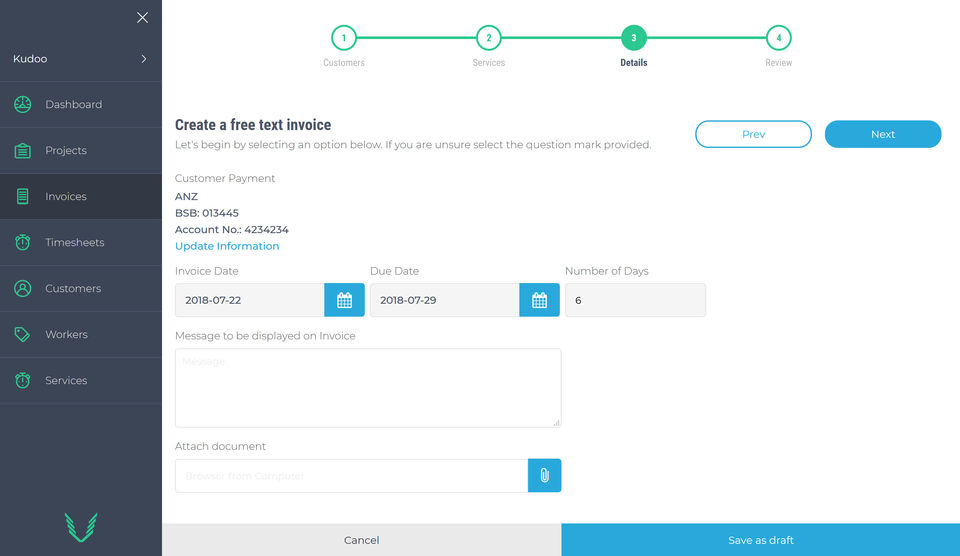Click the 'Create a free text invoice' heading
The width and height of the screenshot is (960, 556).
tap(253, 125)
